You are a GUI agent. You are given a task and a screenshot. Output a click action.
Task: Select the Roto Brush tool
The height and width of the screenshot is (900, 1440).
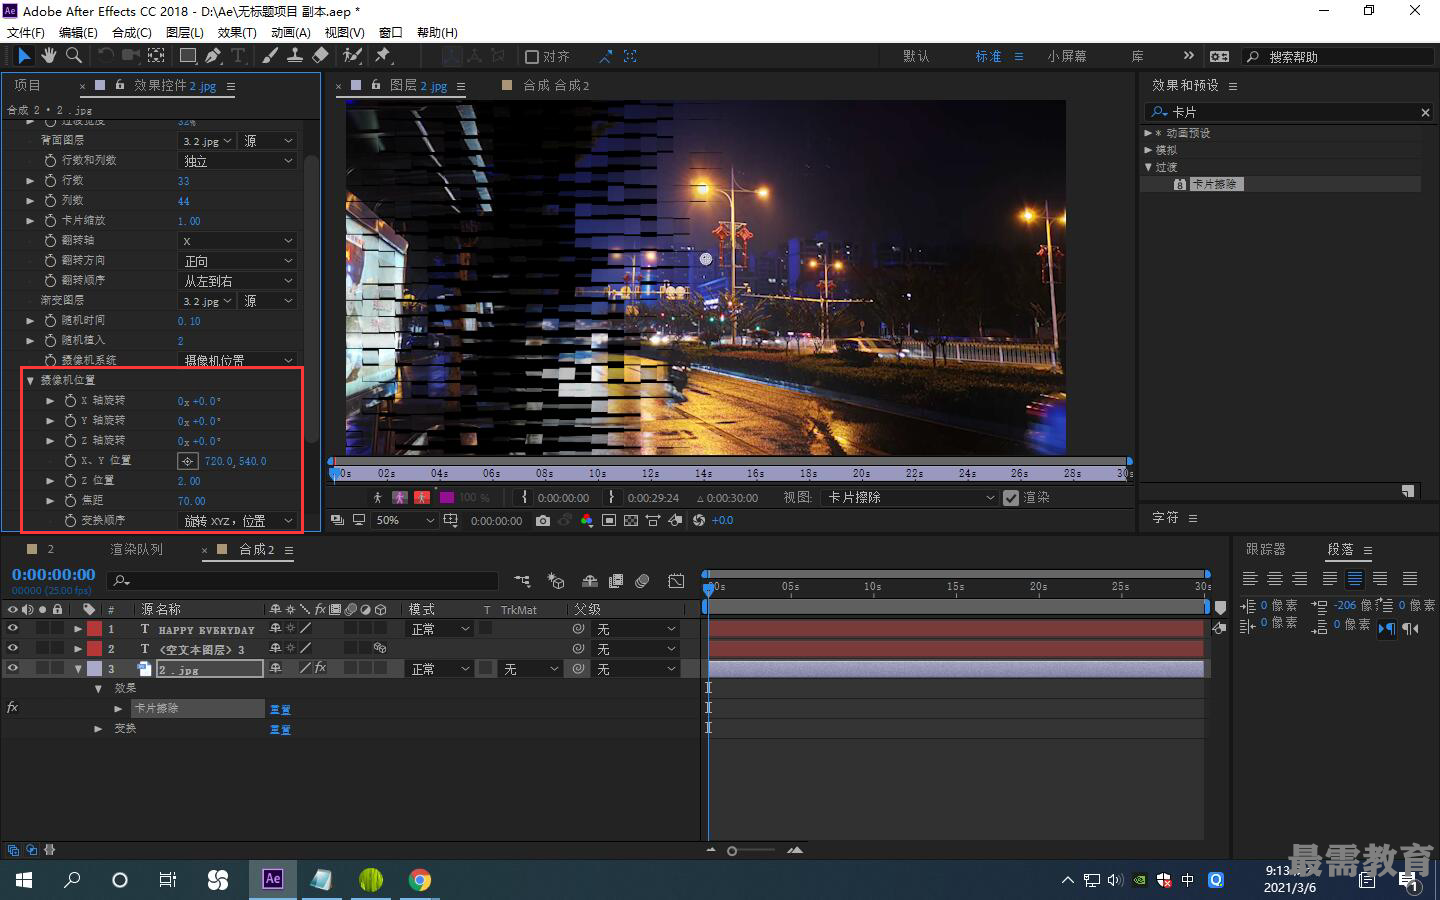353,56
